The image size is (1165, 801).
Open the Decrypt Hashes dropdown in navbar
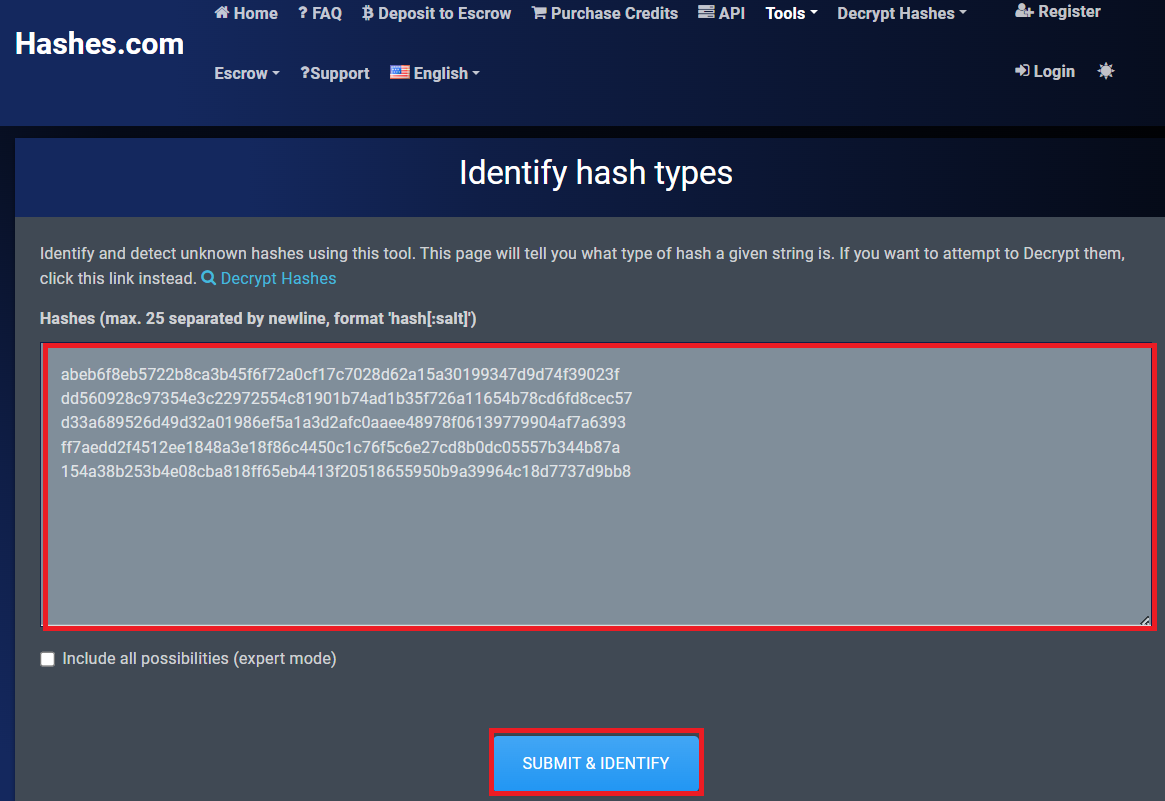(x=901, y=13)
